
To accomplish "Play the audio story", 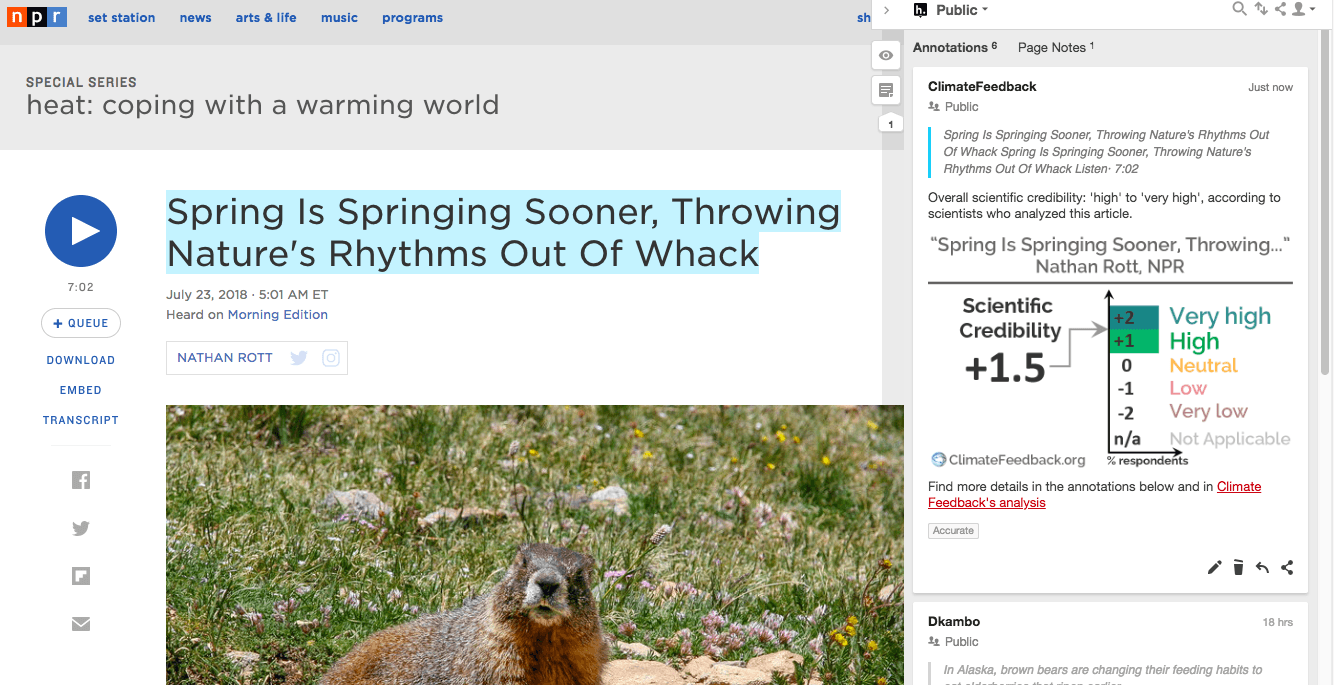I will [x=81, y=231].
